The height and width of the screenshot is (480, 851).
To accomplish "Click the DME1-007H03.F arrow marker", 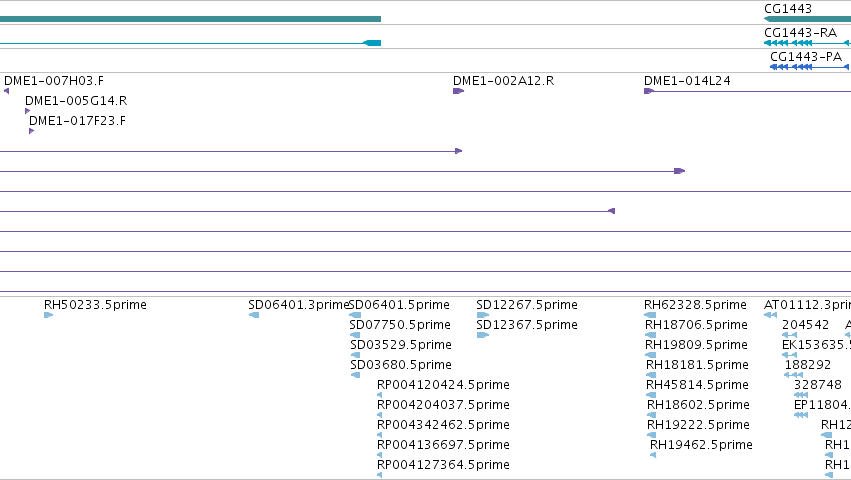I will 7,91.
